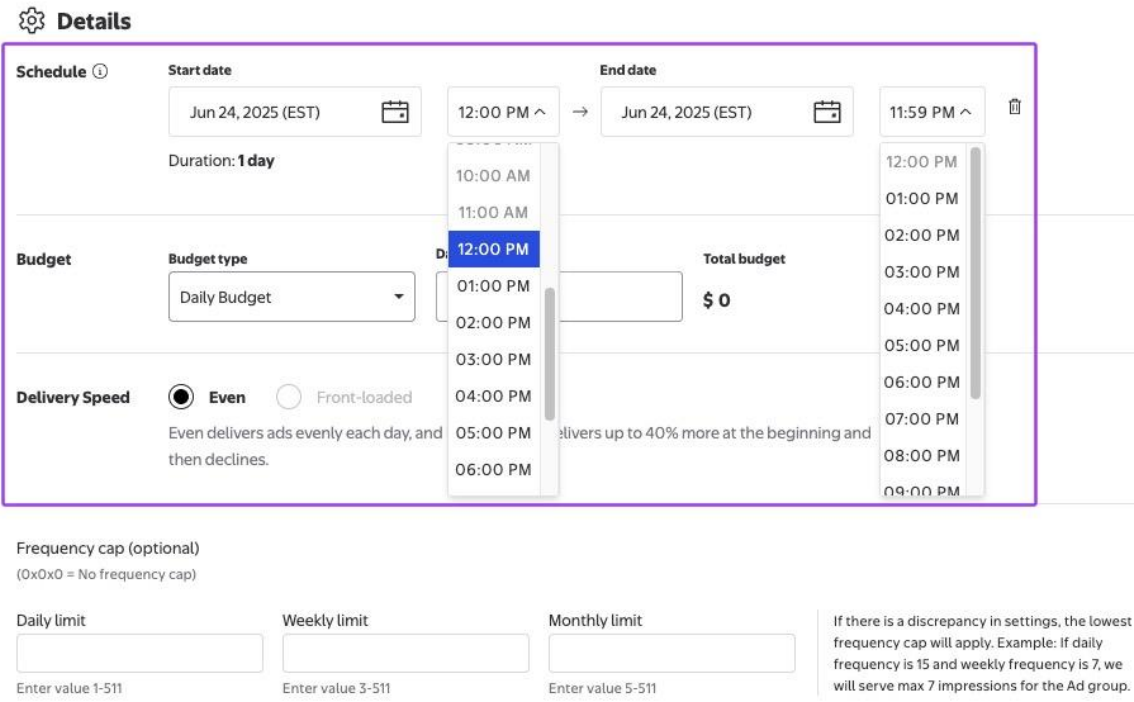Click the Schedule info icon

click(100, 72)
